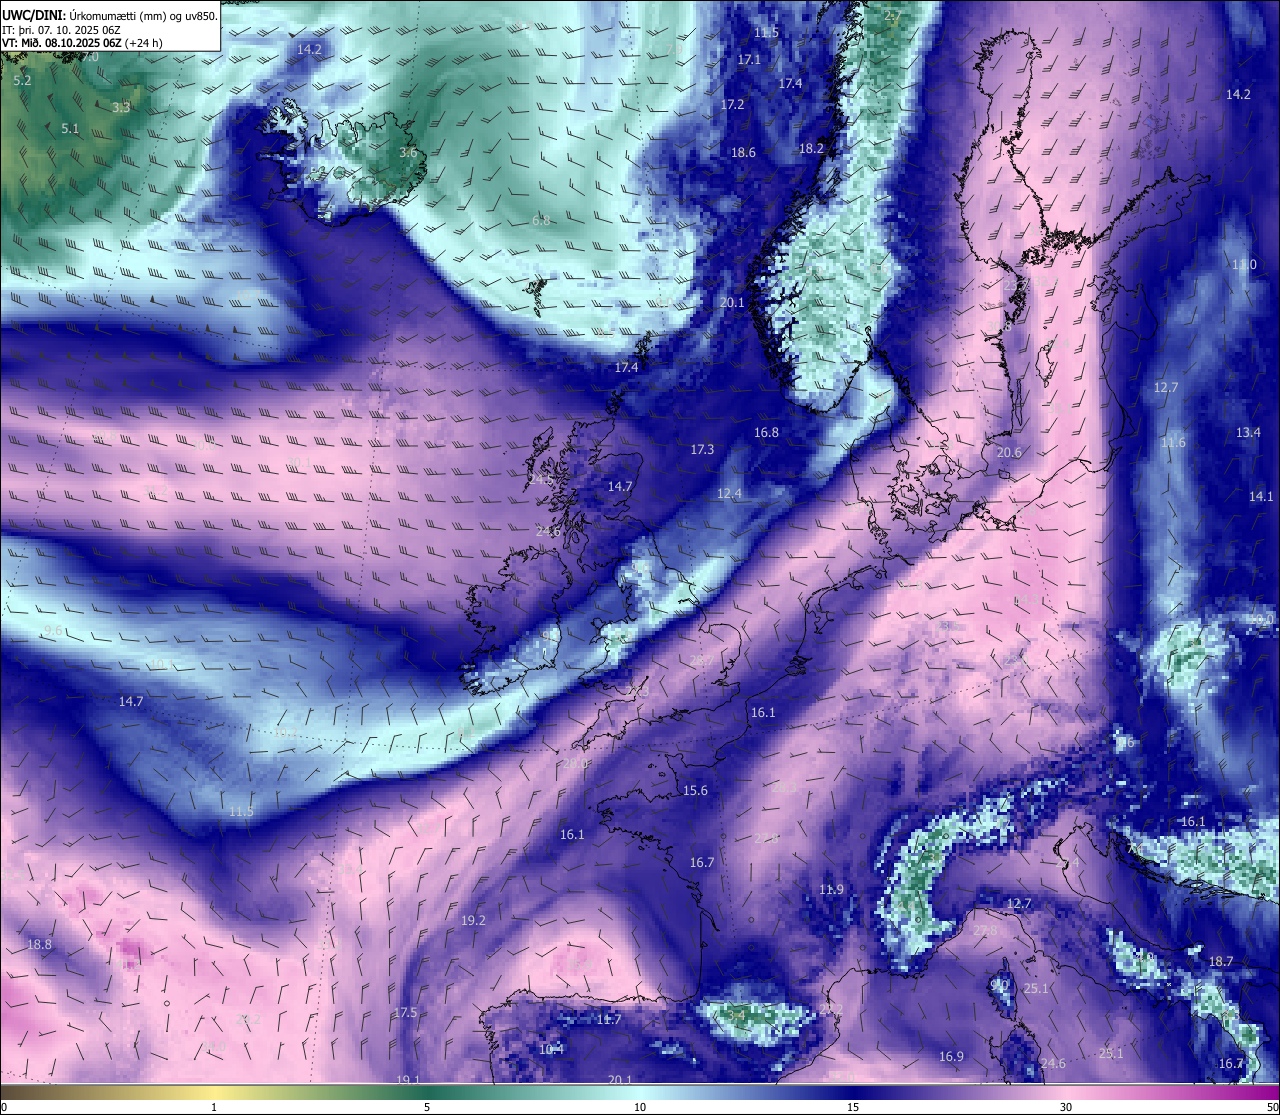Click the 10 tick on the color scale
The image size is (1280, 1115).
(x=640, y=1108)
